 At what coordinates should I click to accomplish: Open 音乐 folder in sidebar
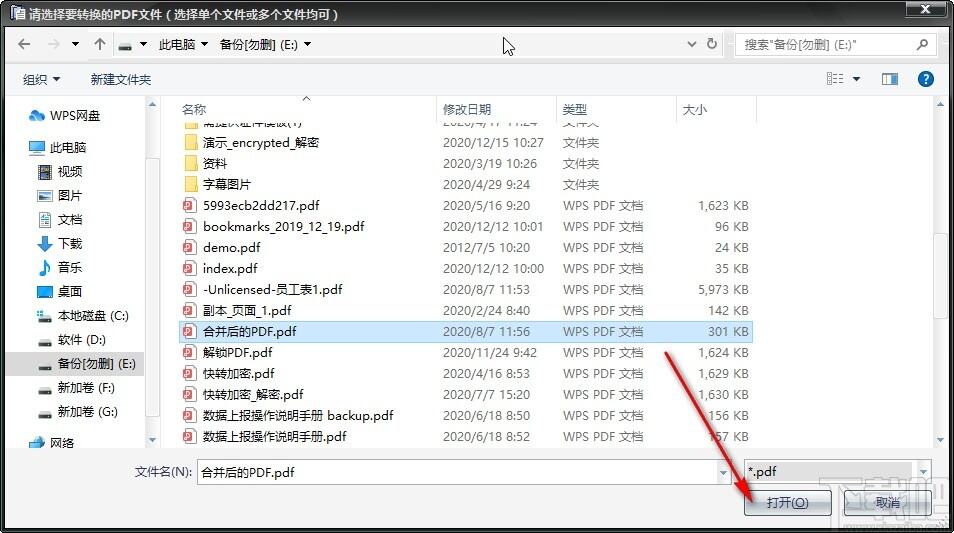tap(60, 267)
